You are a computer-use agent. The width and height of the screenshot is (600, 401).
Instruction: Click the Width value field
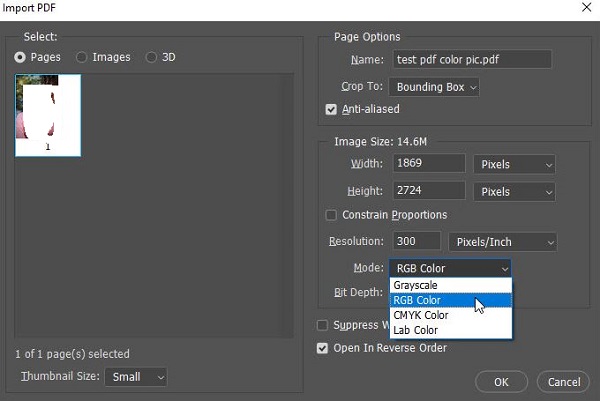click(429, 163)
